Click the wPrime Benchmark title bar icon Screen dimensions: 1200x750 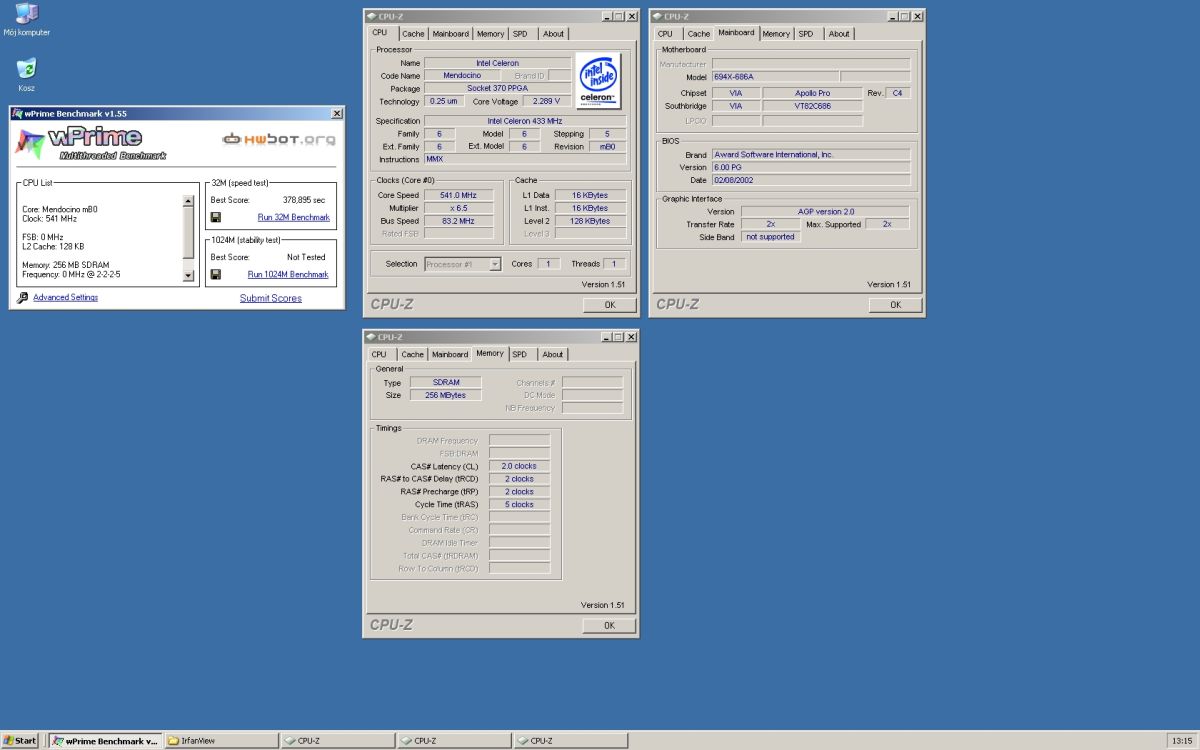pos(17,114)
